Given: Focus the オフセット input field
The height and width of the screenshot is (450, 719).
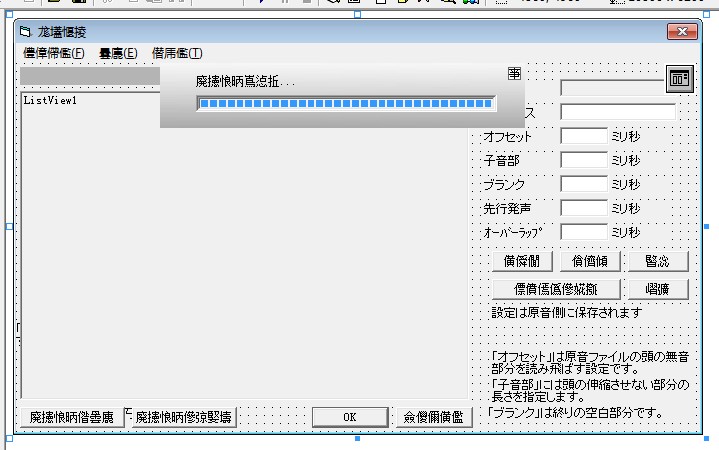Looking at the screenshot, I should pyautogui.click(x=584, y=136).
